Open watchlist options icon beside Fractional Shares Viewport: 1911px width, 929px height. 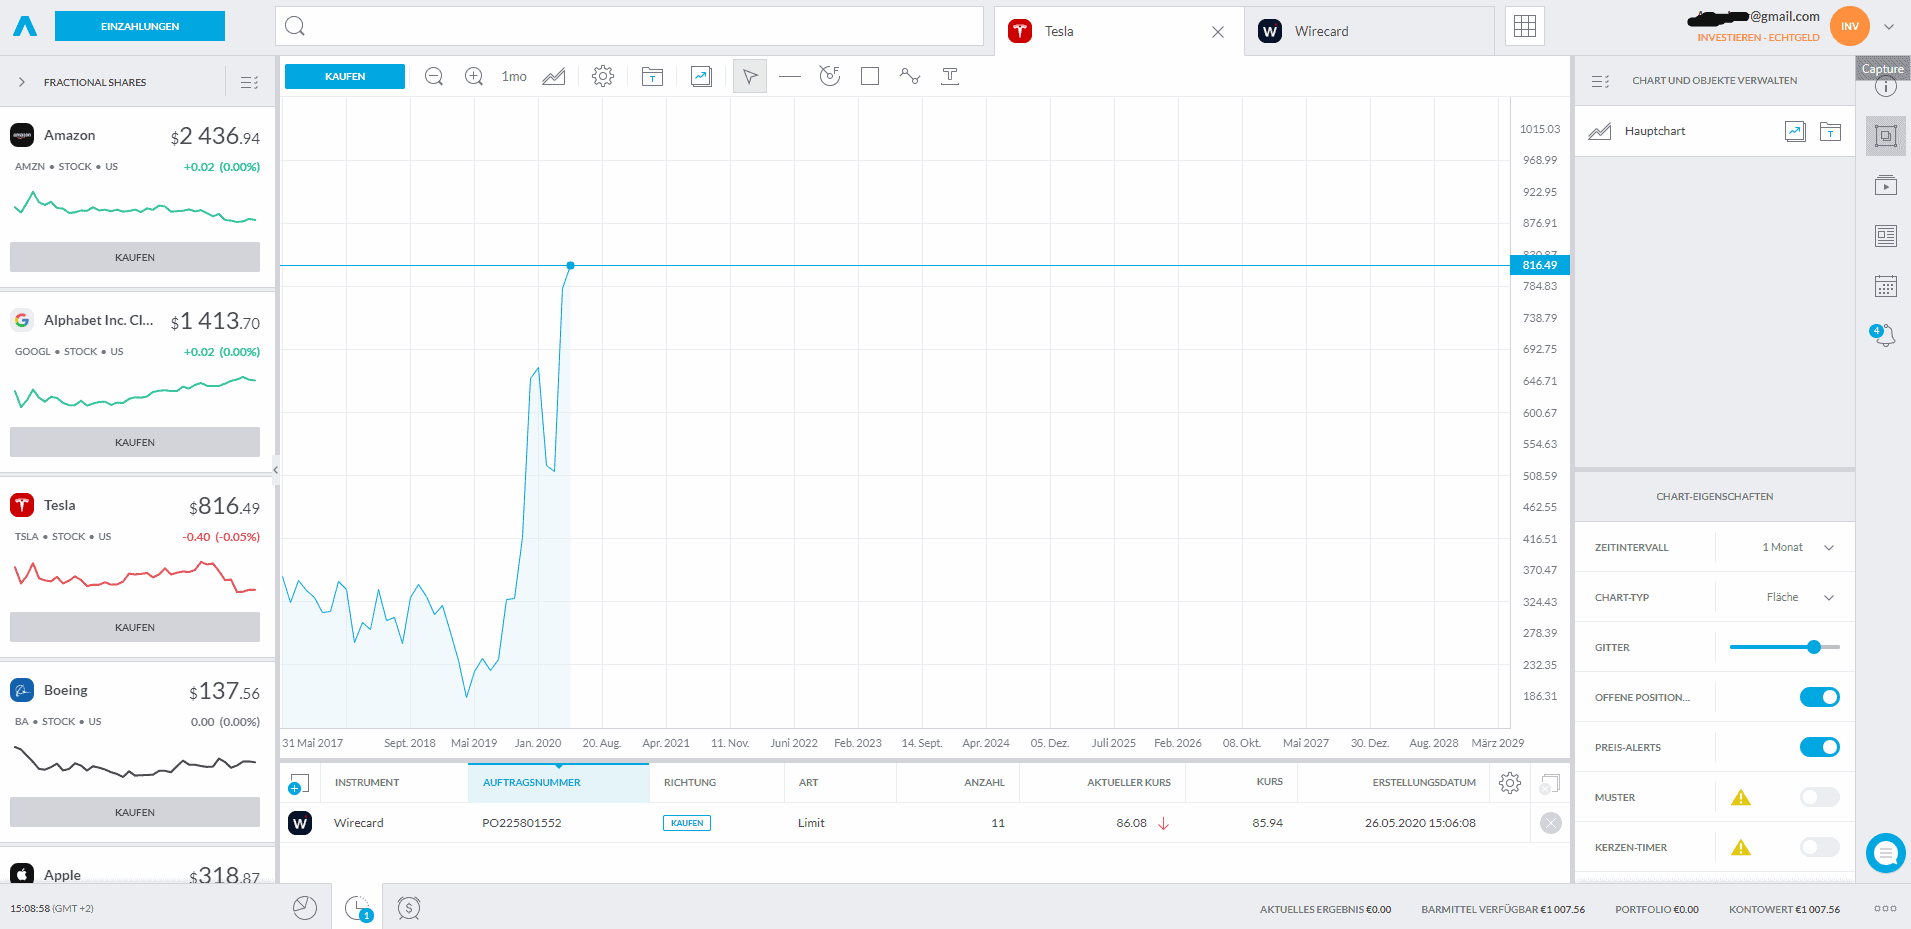[x=249, y=82]
